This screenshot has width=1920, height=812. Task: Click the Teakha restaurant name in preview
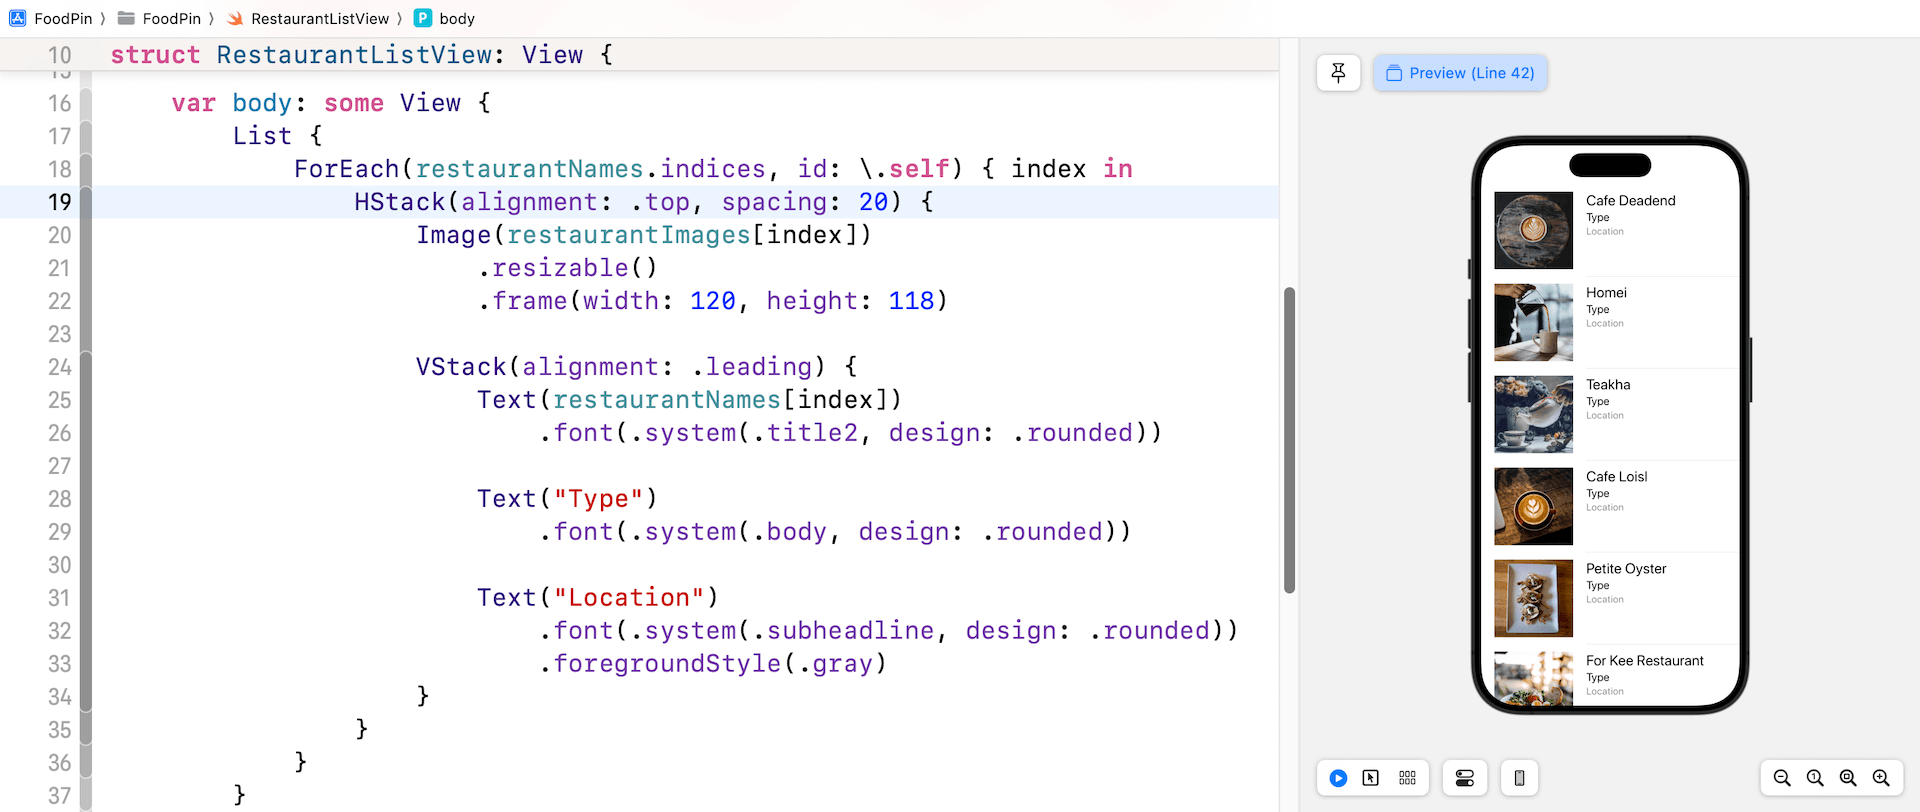tap(1608, 385)
